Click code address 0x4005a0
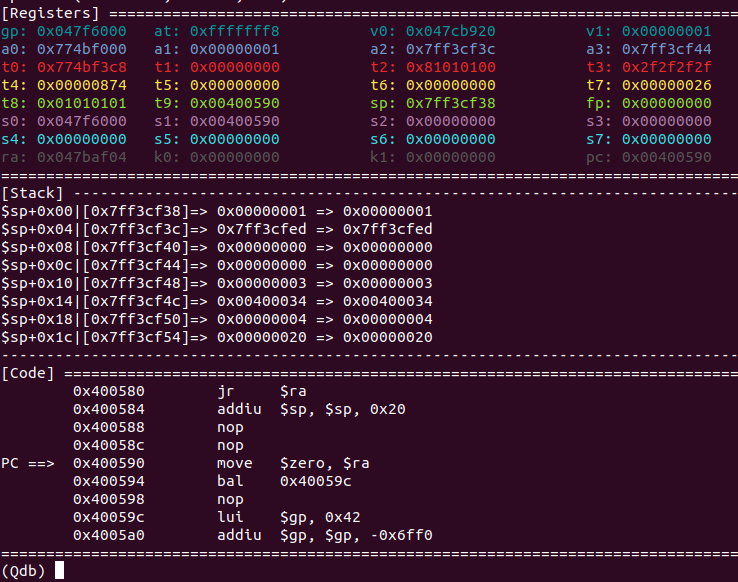738x582 pixels. 109,535
